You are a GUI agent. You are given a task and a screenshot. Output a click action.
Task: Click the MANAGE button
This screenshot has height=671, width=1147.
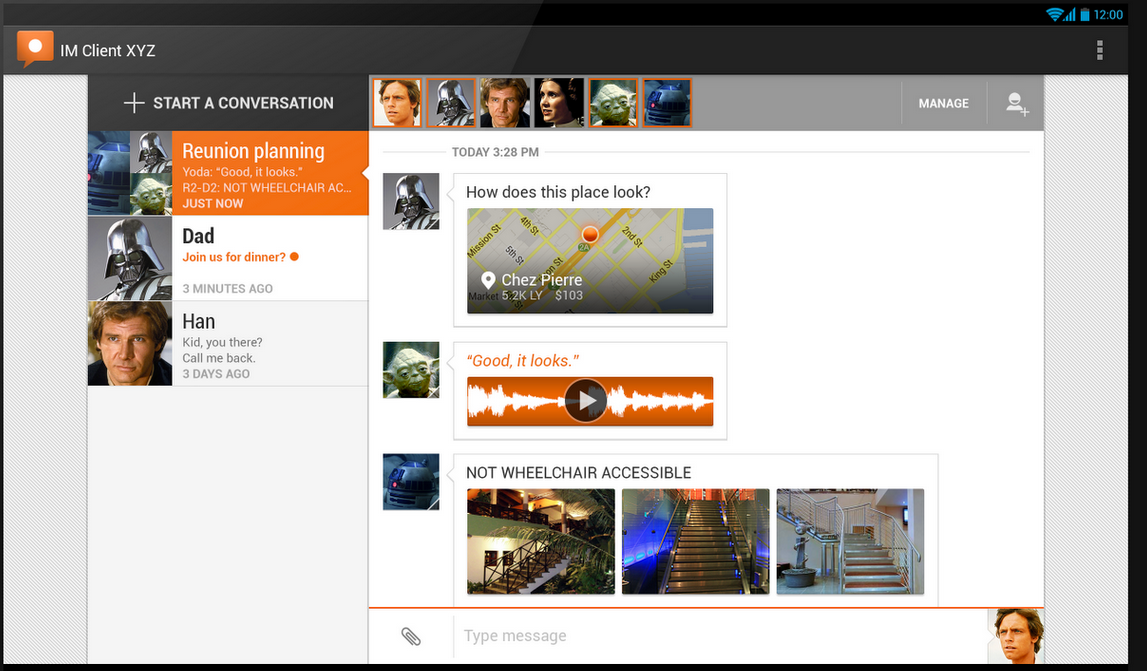[944, 104]
